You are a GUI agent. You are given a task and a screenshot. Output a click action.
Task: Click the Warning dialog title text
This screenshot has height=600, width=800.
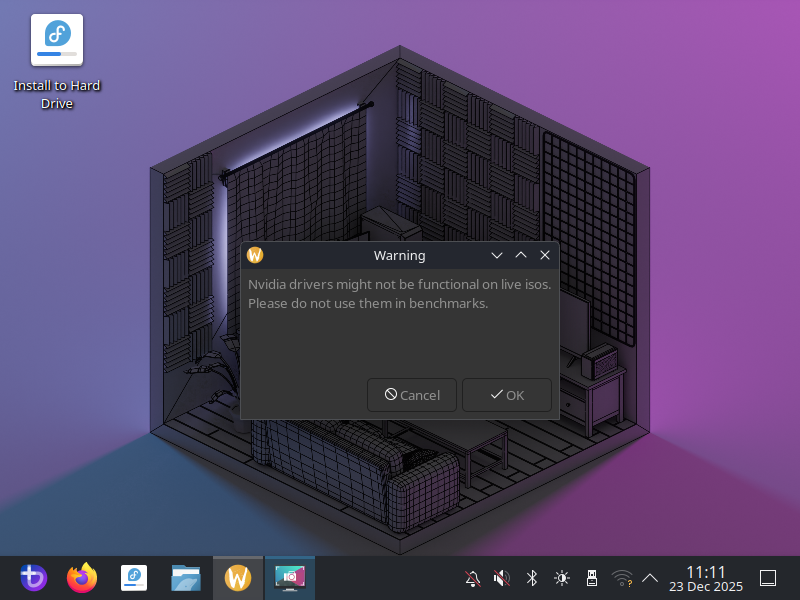click(x=399, y=255)
